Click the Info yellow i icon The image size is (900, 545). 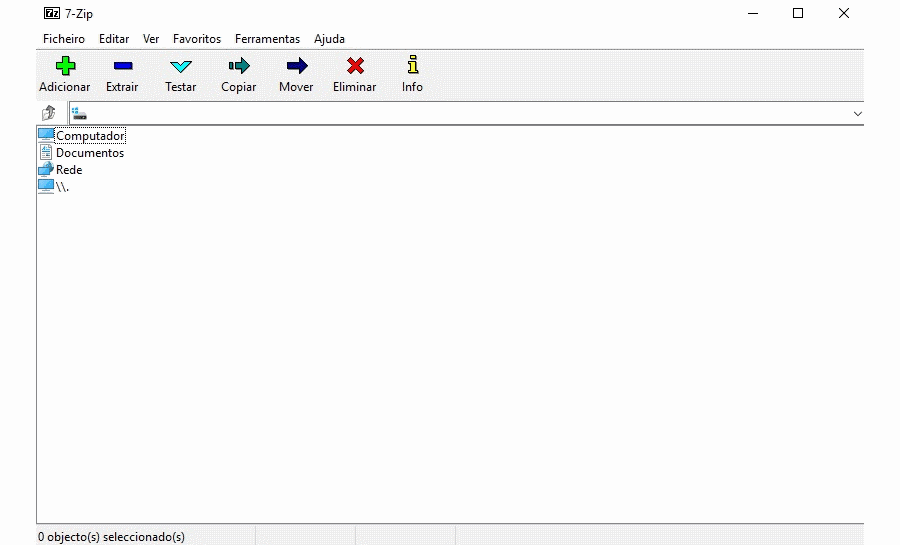[413, 65]
